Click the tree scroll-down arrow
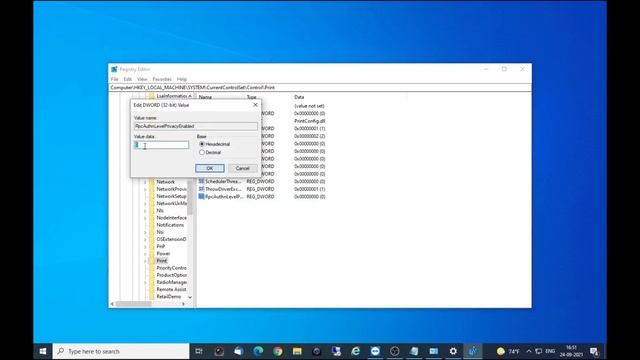This screenshot has width=640, height=360. click(x=190, y=297)
